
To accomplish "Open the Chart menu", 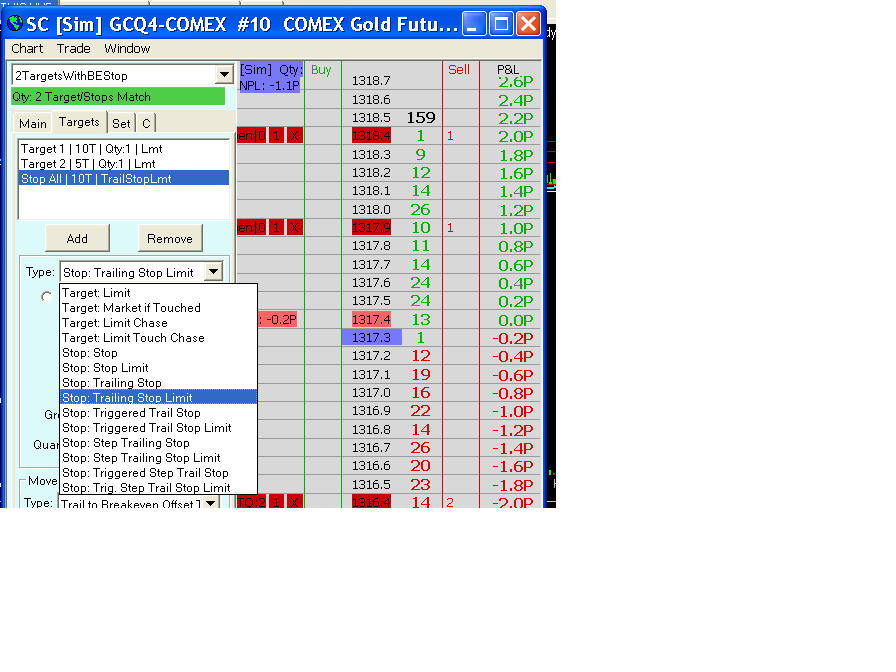I will pos(27,49).
